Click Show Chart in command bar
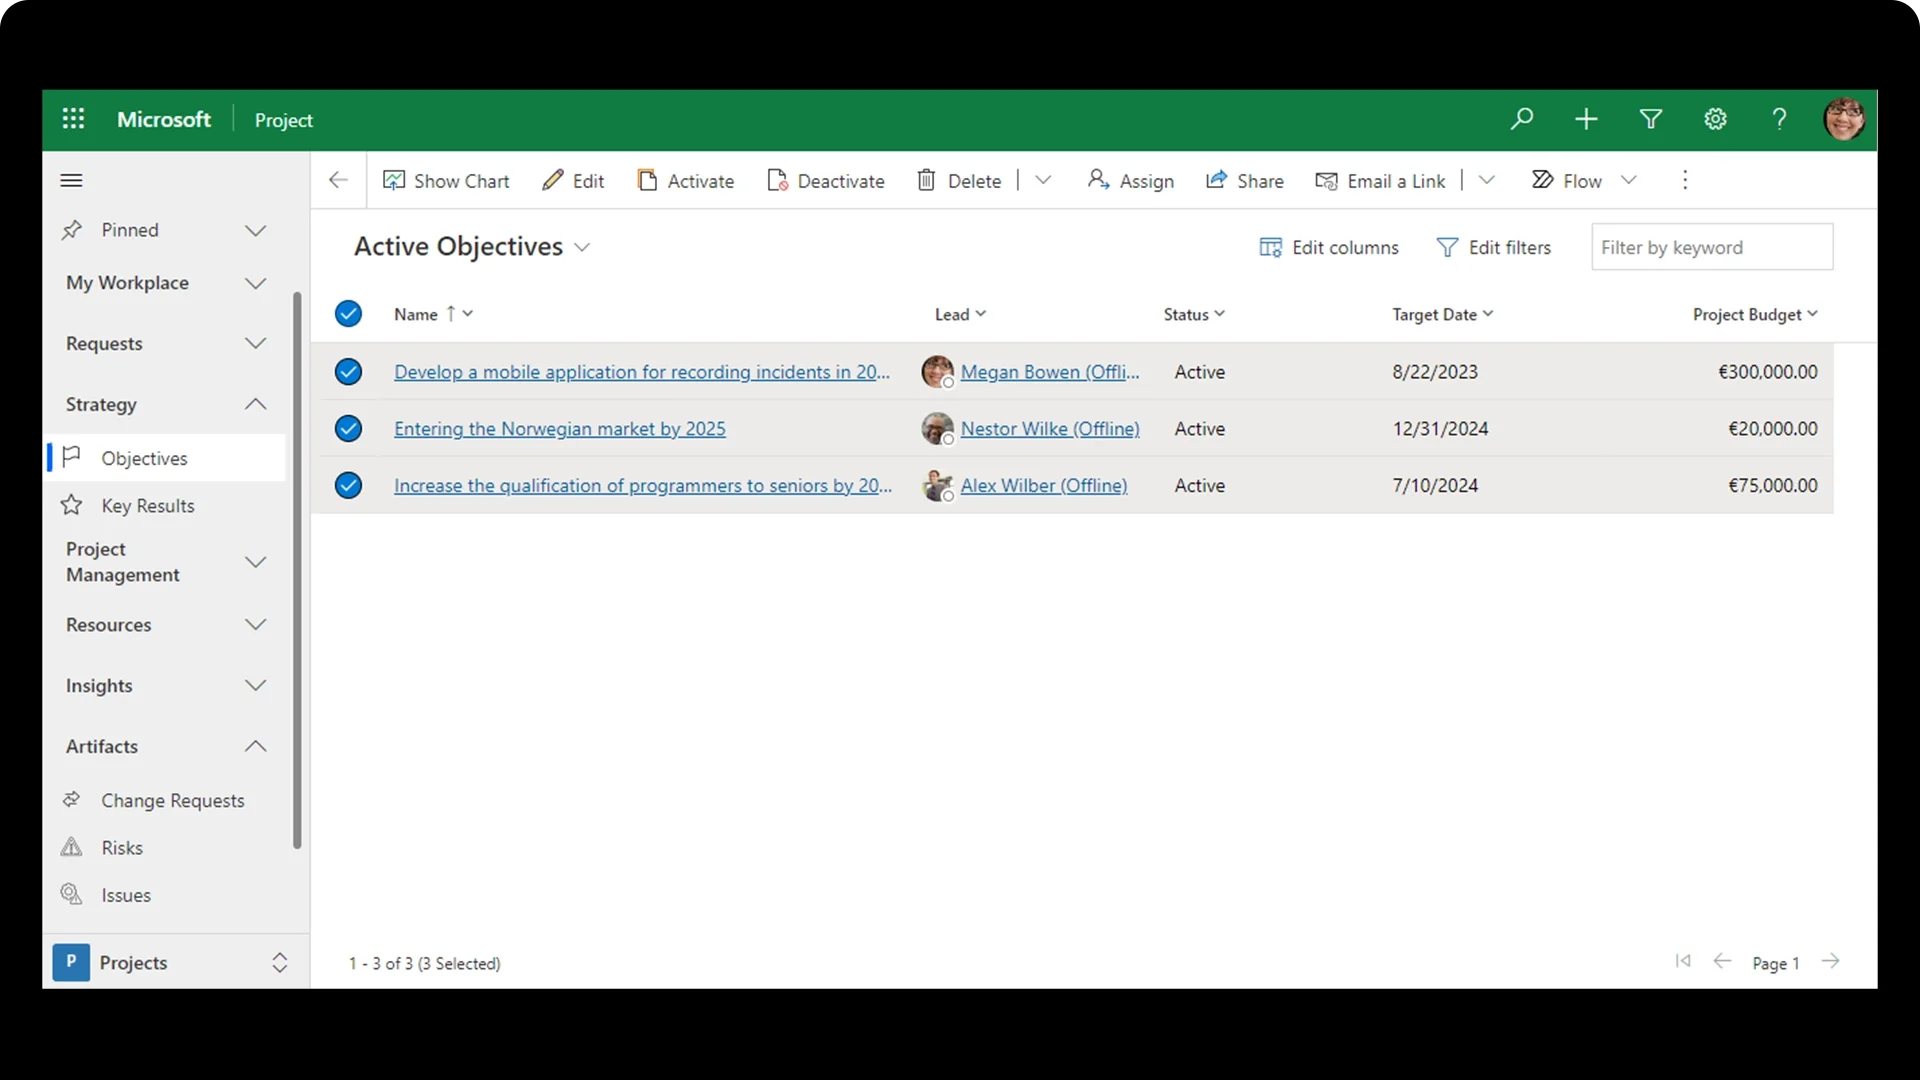Screen dimensions: 1920x1080 [x=446, y=180]
